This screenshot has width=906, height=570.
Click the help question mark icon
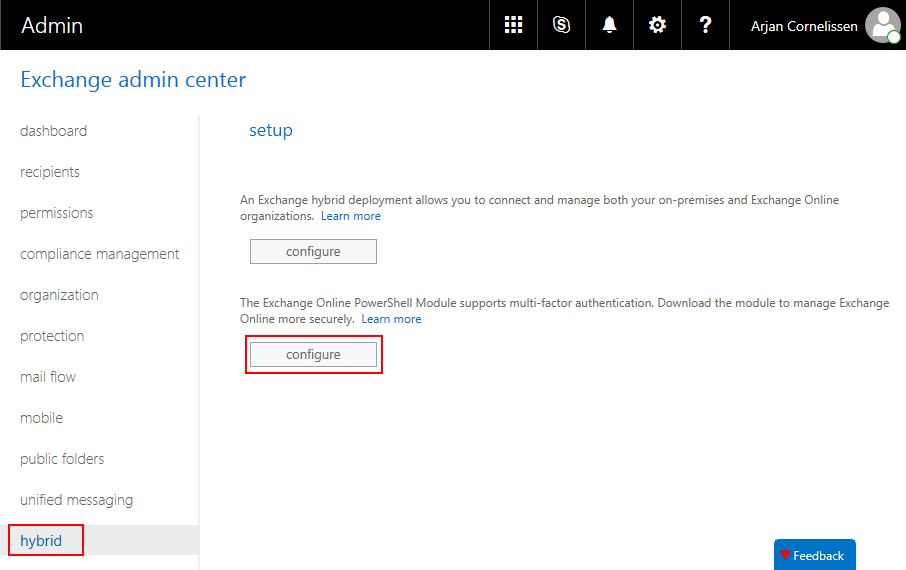click(705, 25)
